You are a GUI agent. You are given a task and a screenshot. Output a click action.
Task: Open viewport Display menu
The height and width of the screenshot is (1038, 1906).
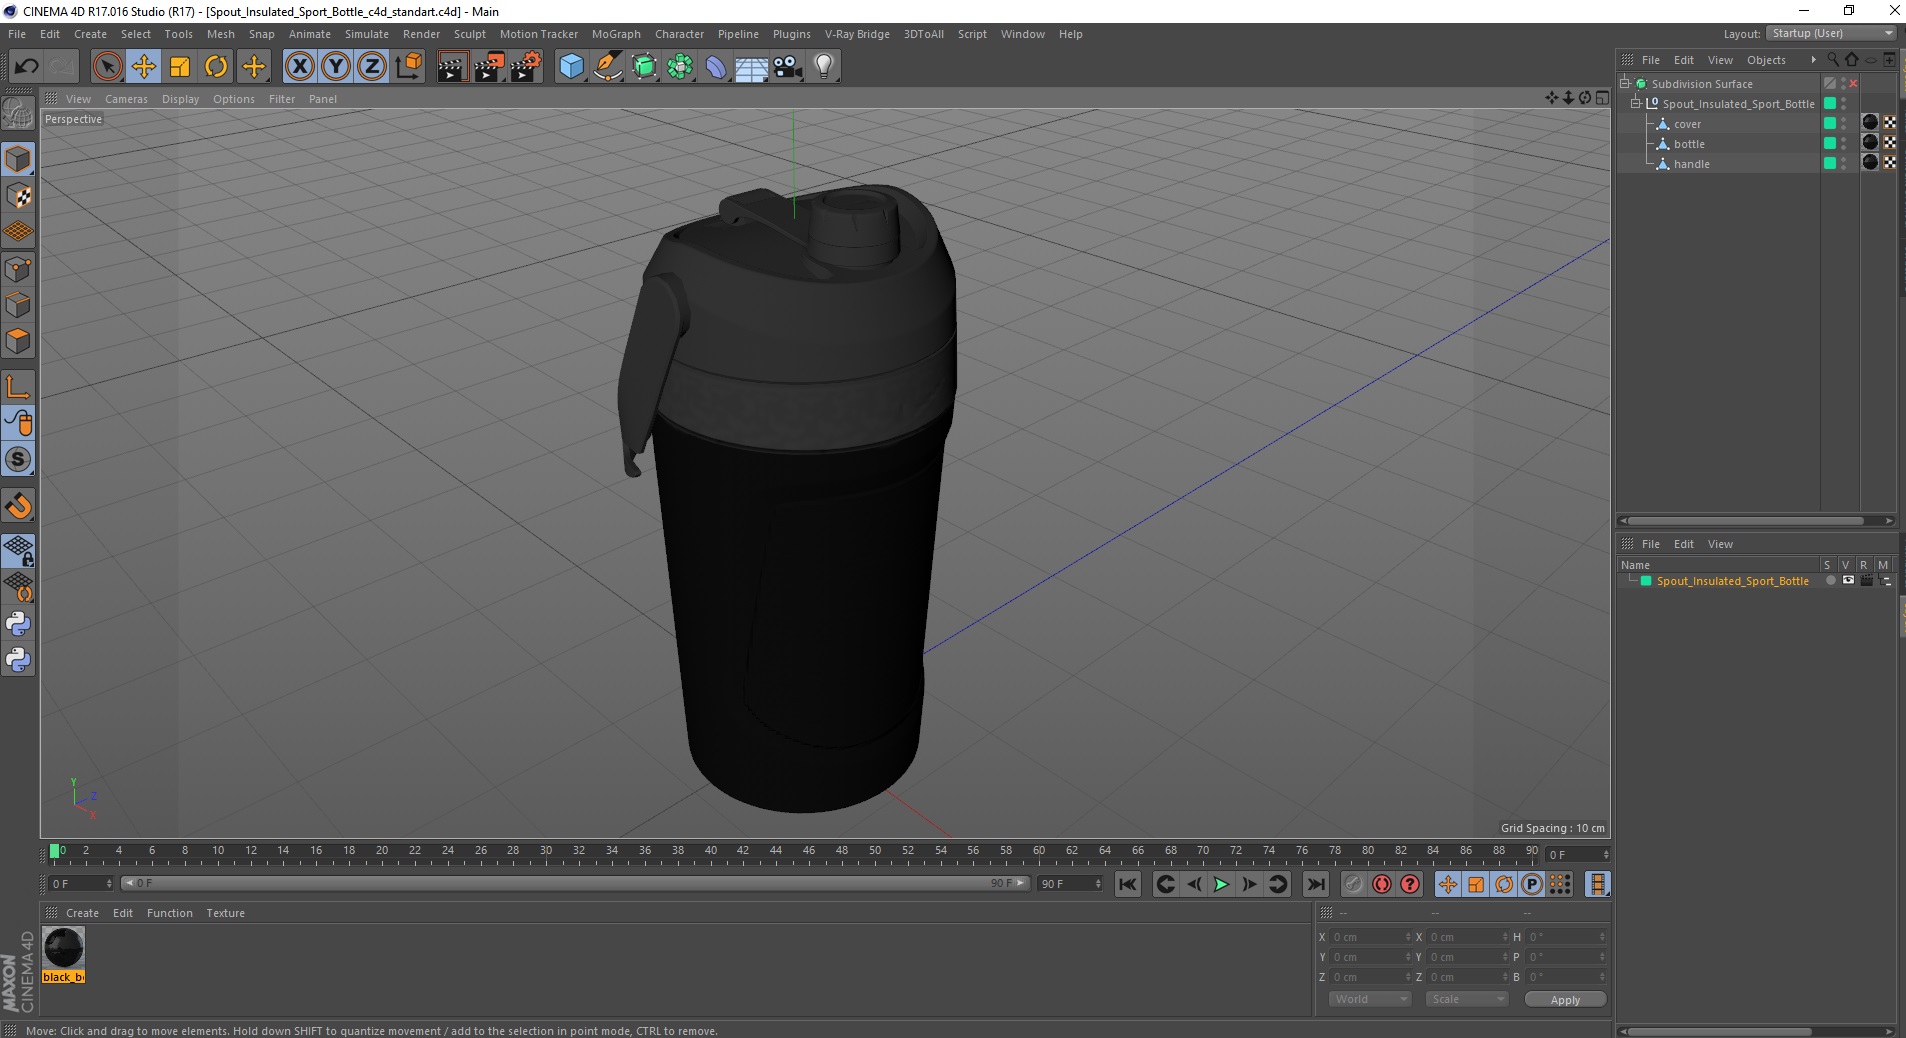[180, 99]
